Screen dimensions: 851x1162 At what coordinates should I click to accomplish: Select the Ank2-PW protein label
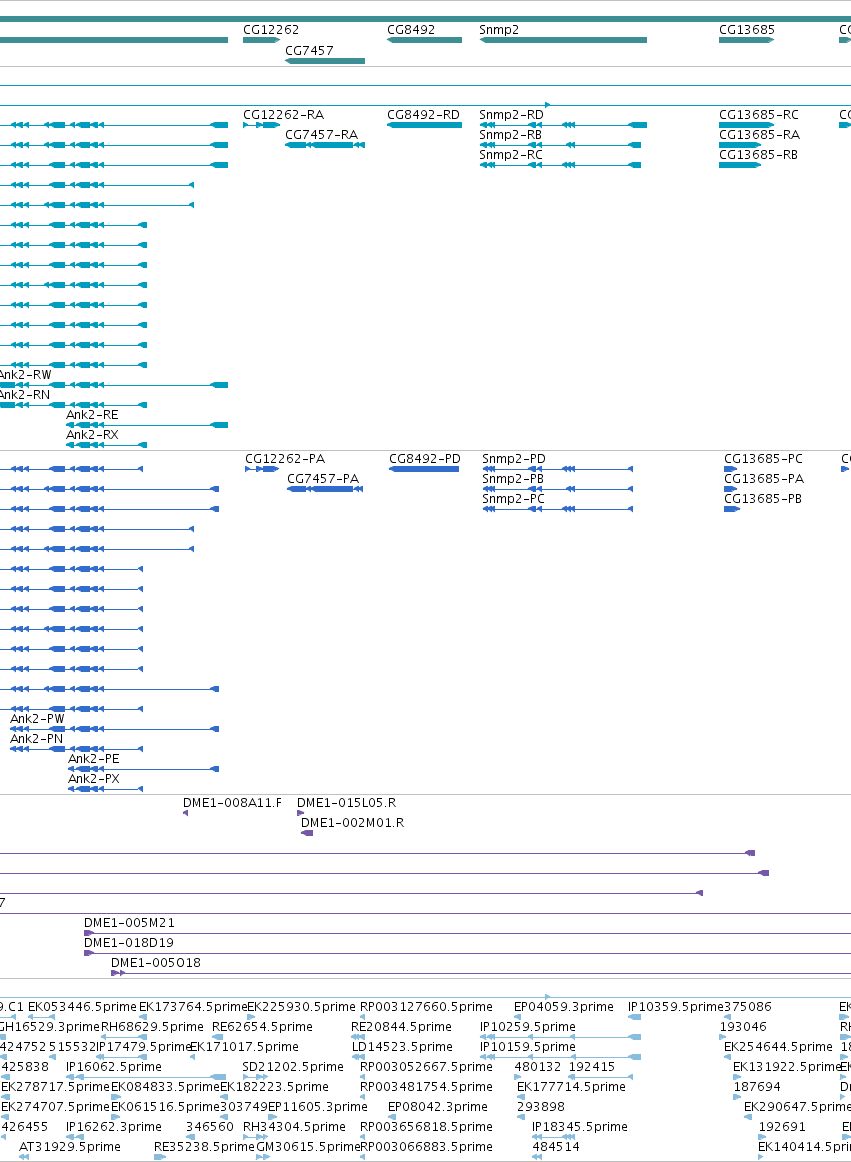point(37,720)
